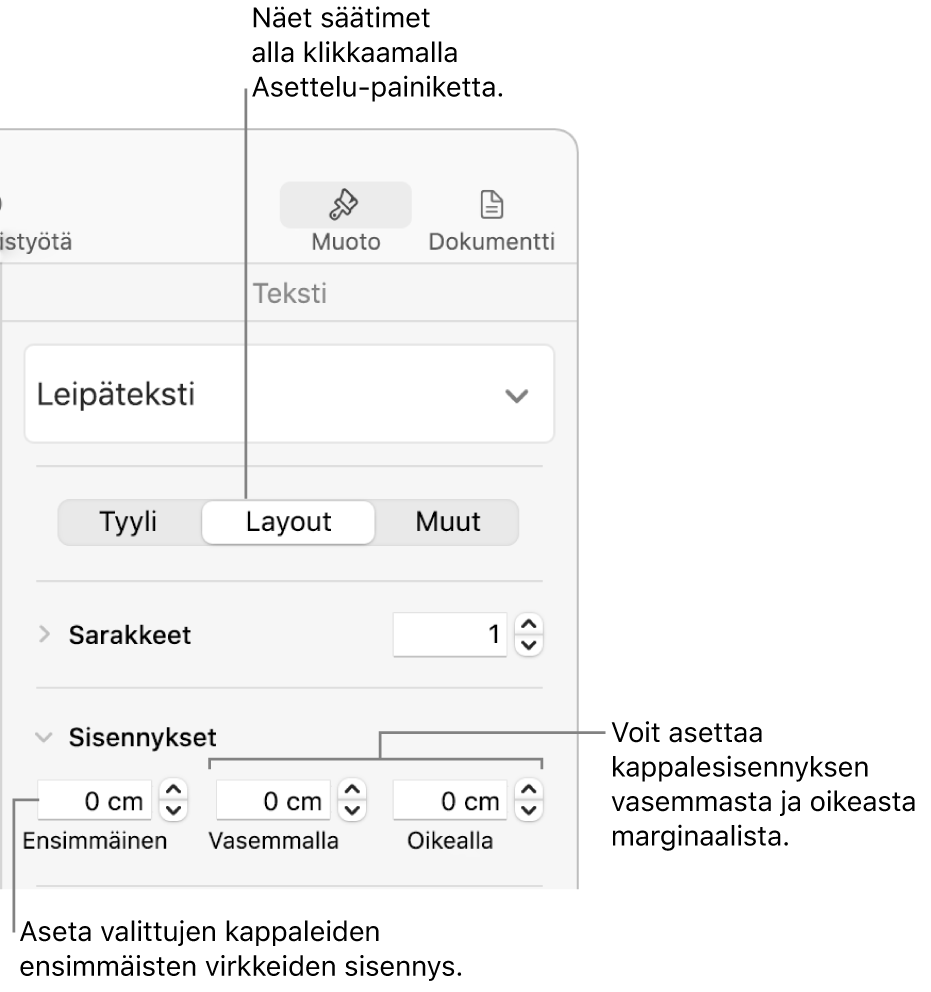
Task: Select the Ensimmäinen indent value field
Action: [x=94, y=800]
